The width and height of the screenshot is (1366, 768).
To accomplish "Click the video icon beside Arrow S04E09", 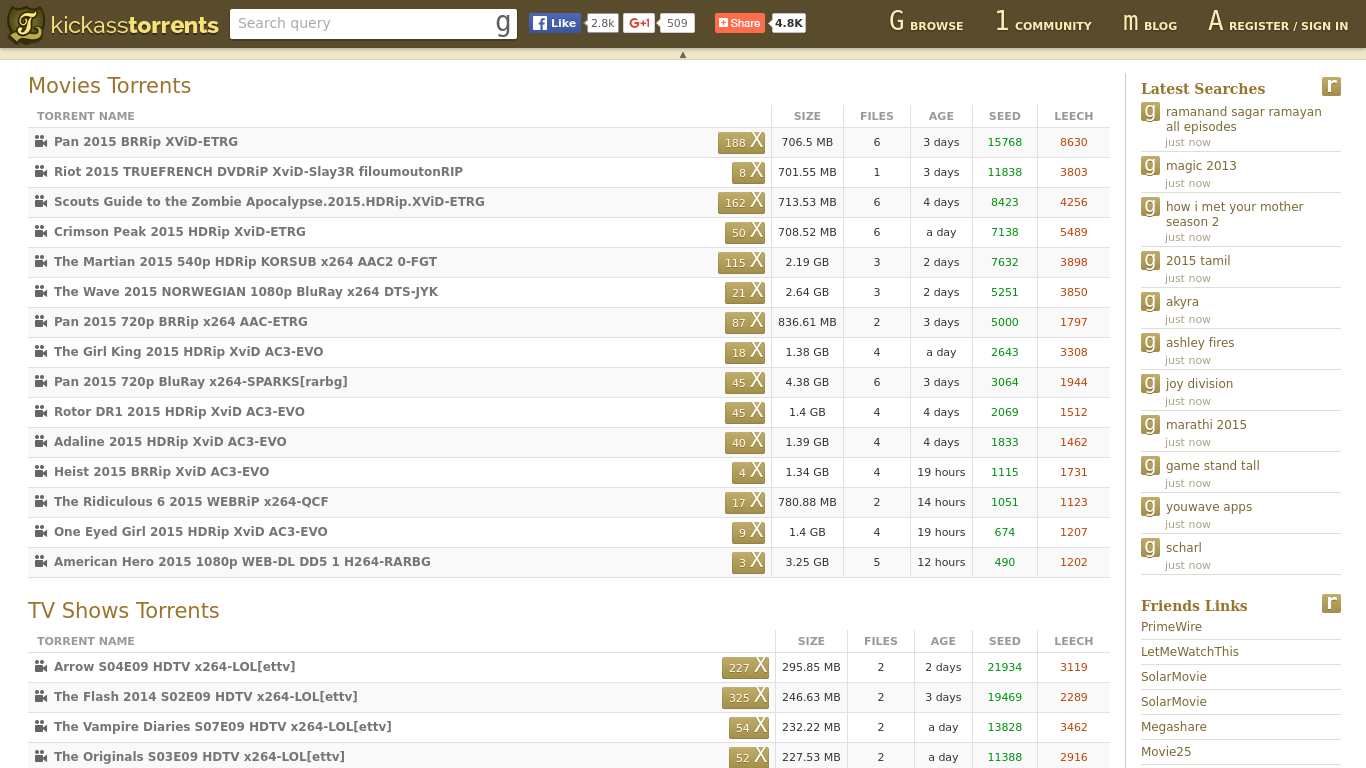I will pyautogui.click(x=41, y=667).
